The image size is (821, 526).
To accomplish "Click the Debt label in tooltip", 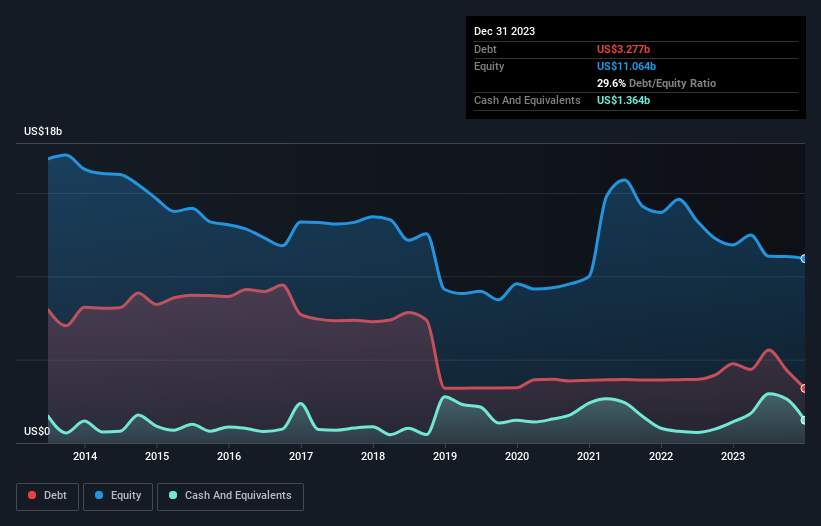I will coord(485,49).
